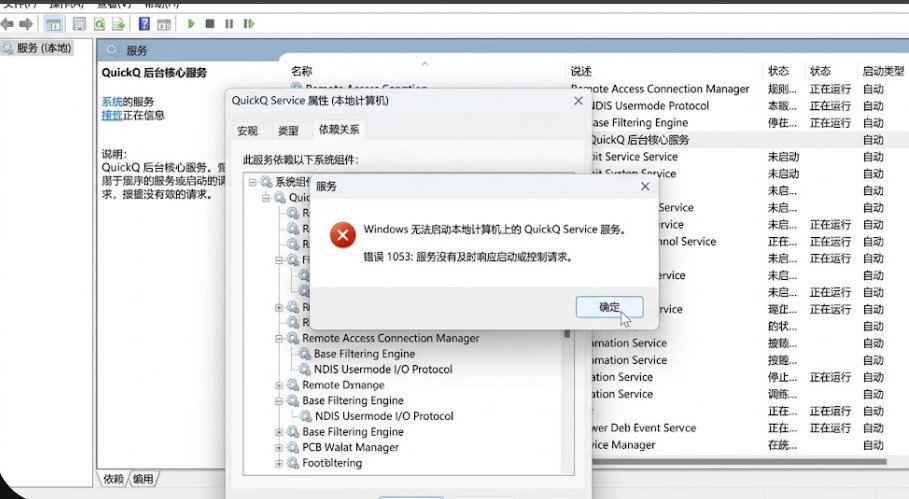Viewport: 909px width, 499px height.
Task: Click the Refresh toolbar icon
Action: (99, 24)
